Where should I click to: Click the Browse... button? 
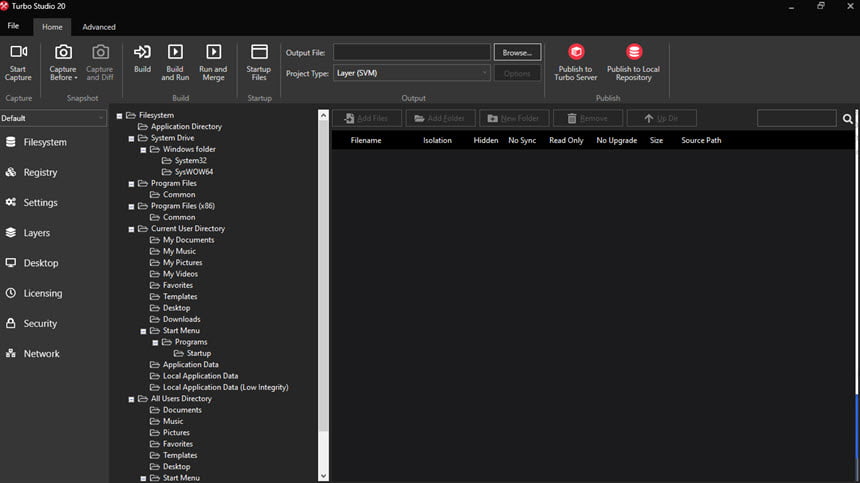(x=517, y=53)
